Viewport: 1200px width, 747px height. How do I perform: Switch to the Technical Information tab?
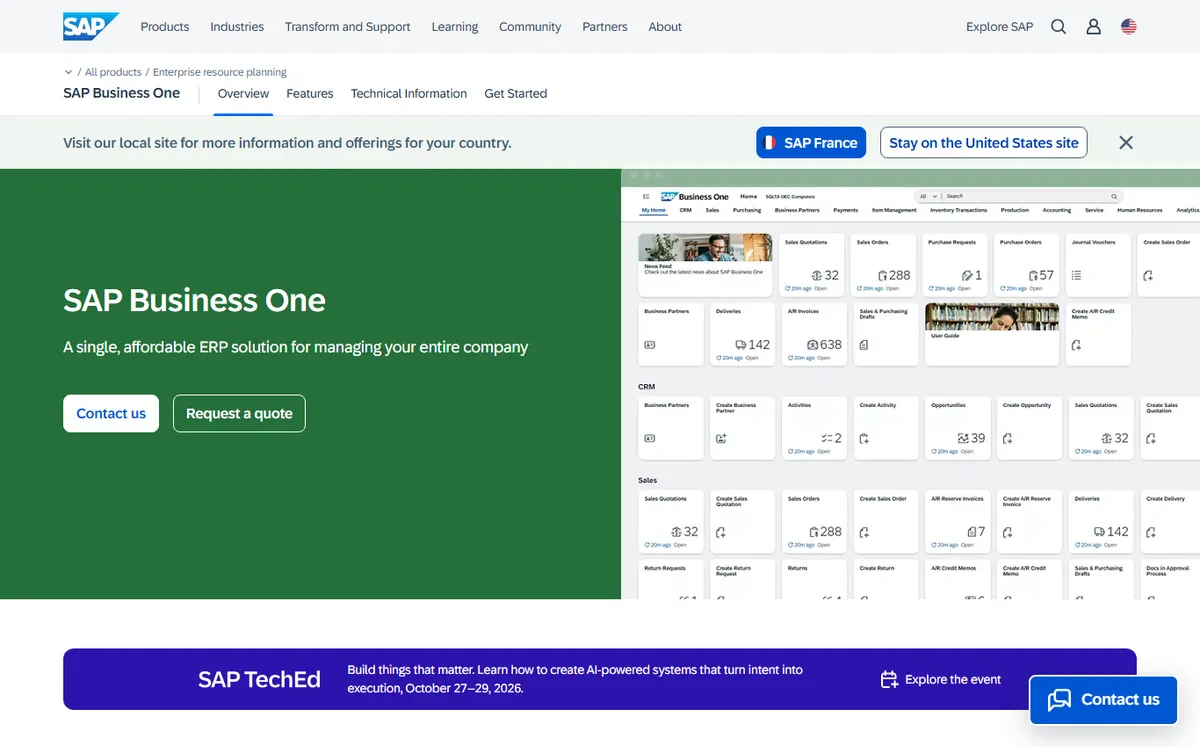tap(409, 94)
